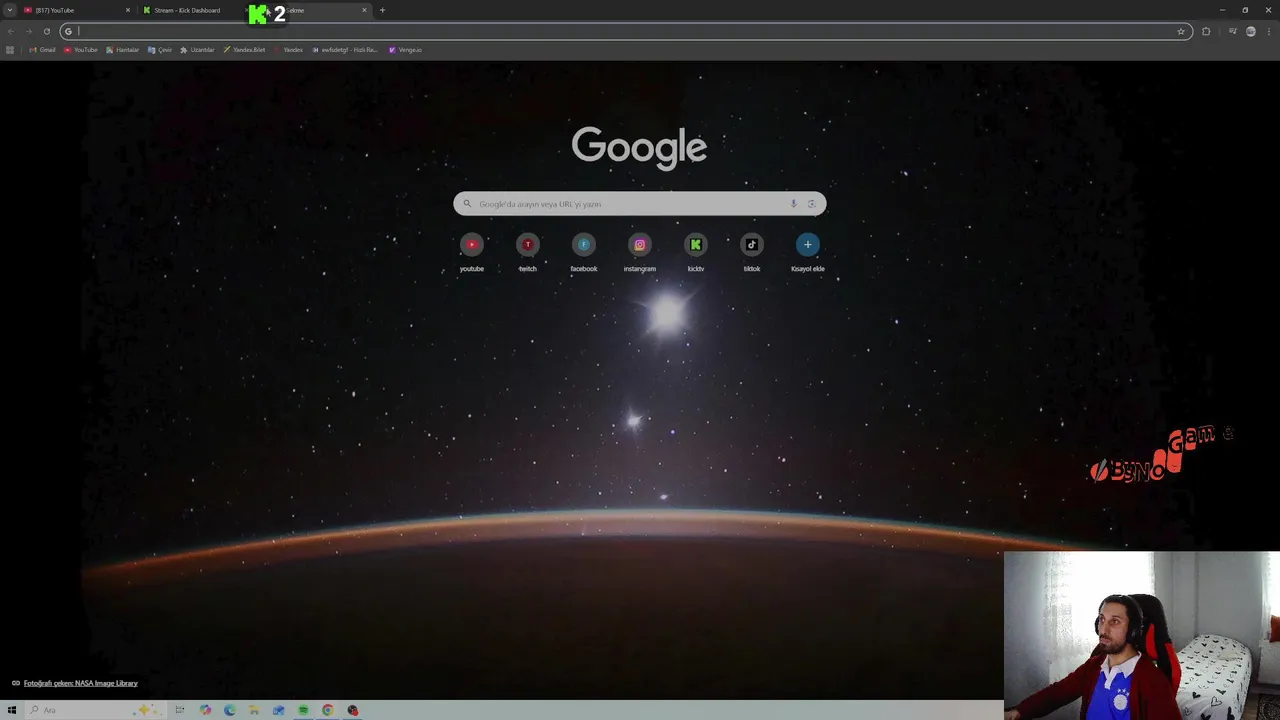Open the instangram shortcut tile
This screenshot has height=720, width=1280.
(639, 252)
